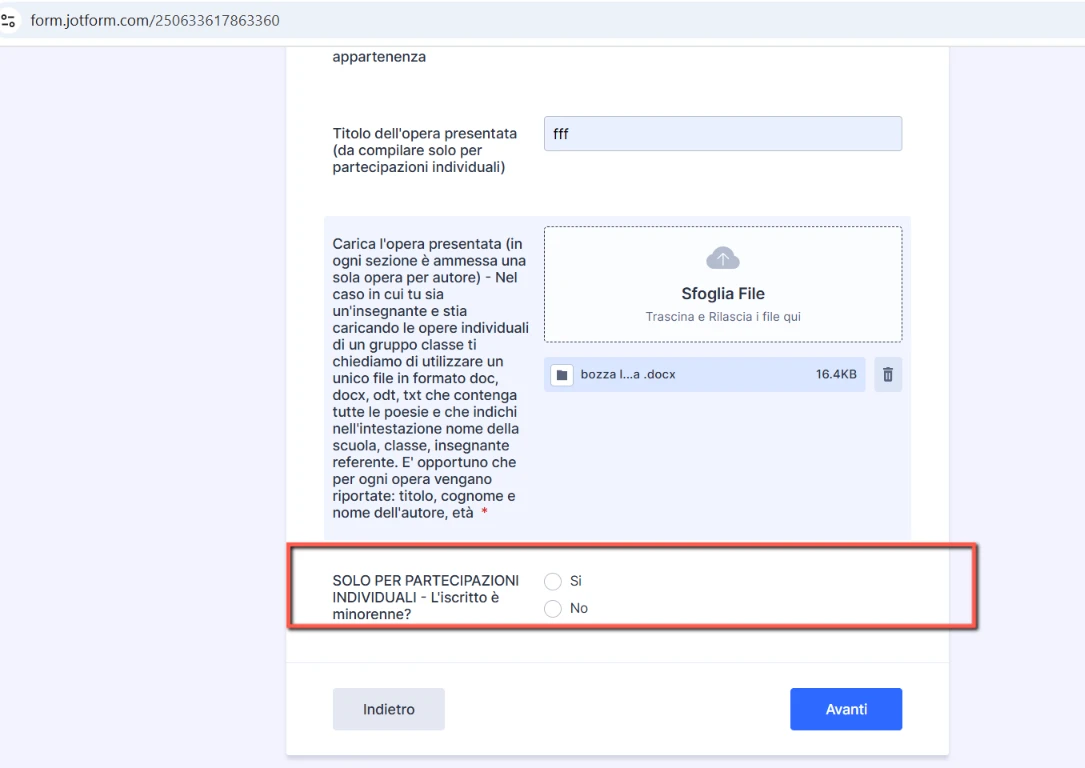Delete the uploaded file with trash icon
1085x768 pixels.
887,375
